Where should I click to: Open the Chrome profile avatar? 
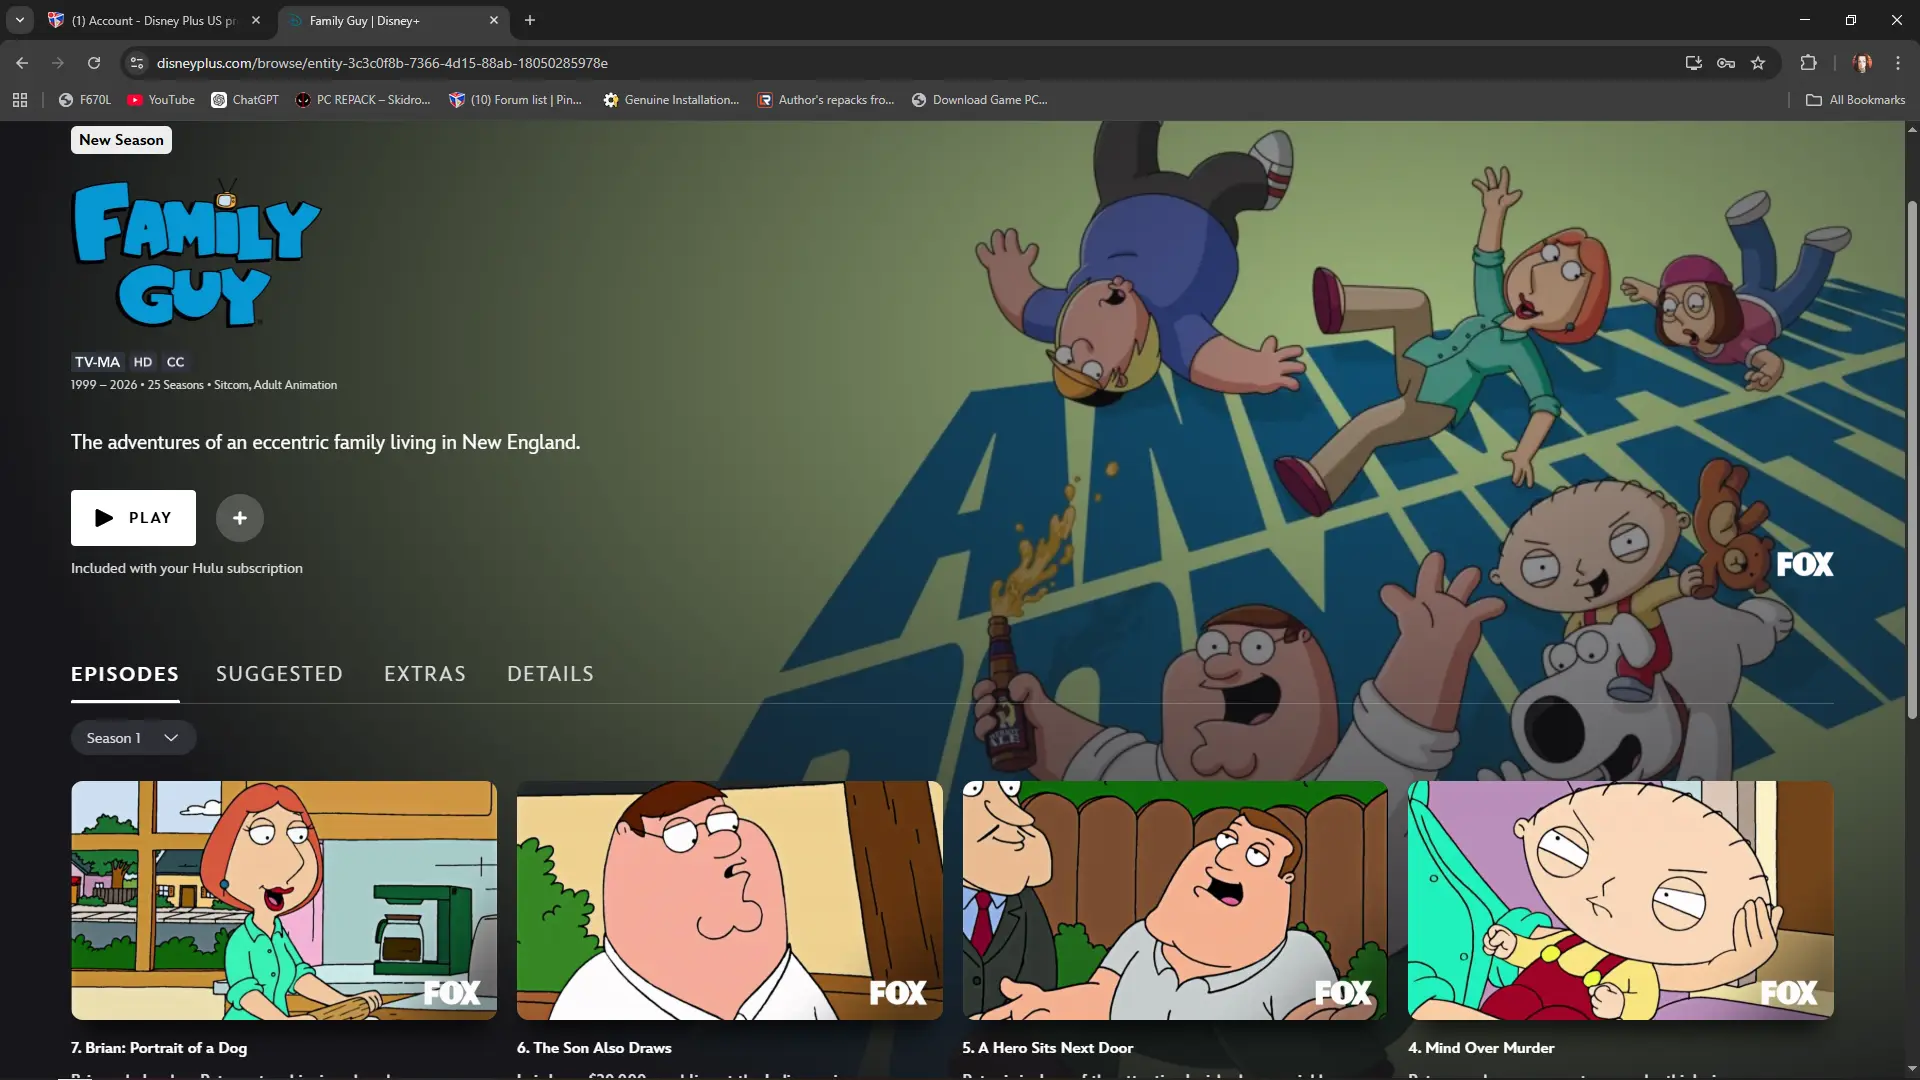(x=1862, y=63)
